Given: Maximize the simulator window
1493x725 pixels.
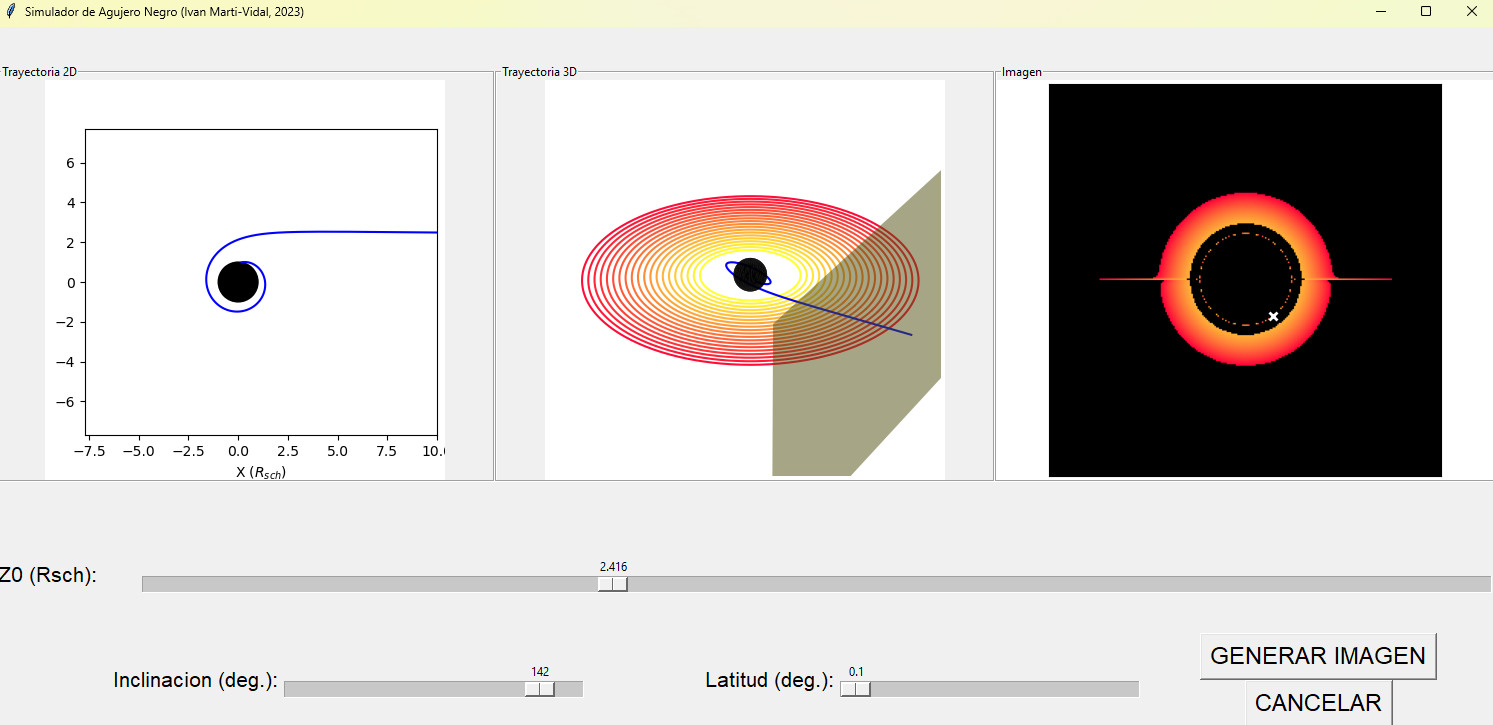Looking at the screenshot, I should click(x=1426, y=12).
